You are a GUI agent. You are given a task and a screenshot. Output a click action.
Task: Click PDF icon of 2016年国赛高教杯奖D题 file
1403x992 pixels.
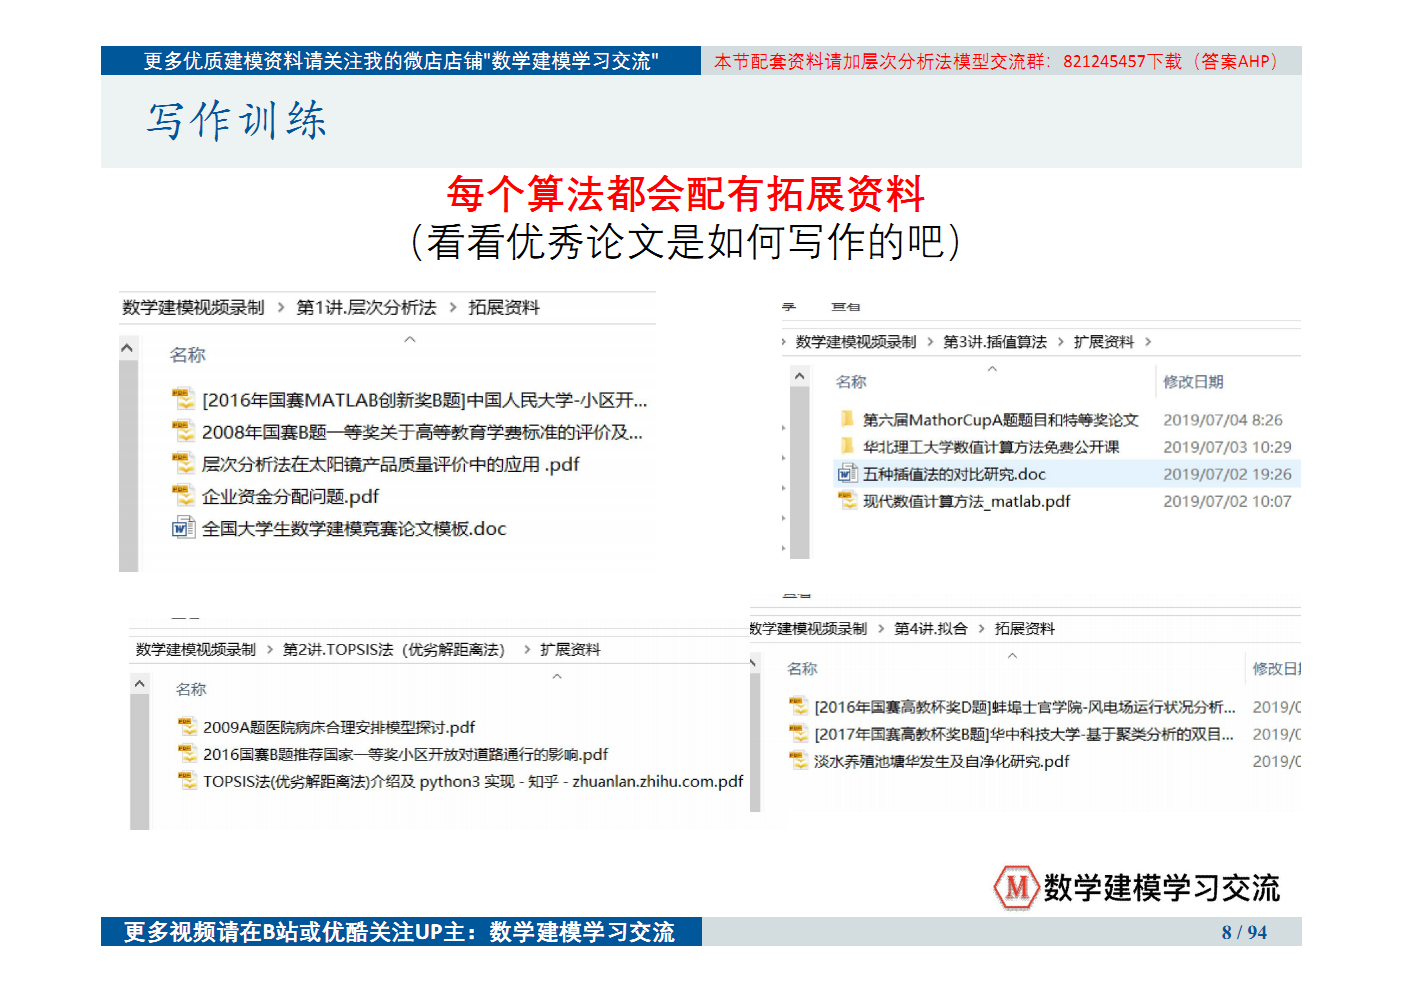(x=798, y=706)
